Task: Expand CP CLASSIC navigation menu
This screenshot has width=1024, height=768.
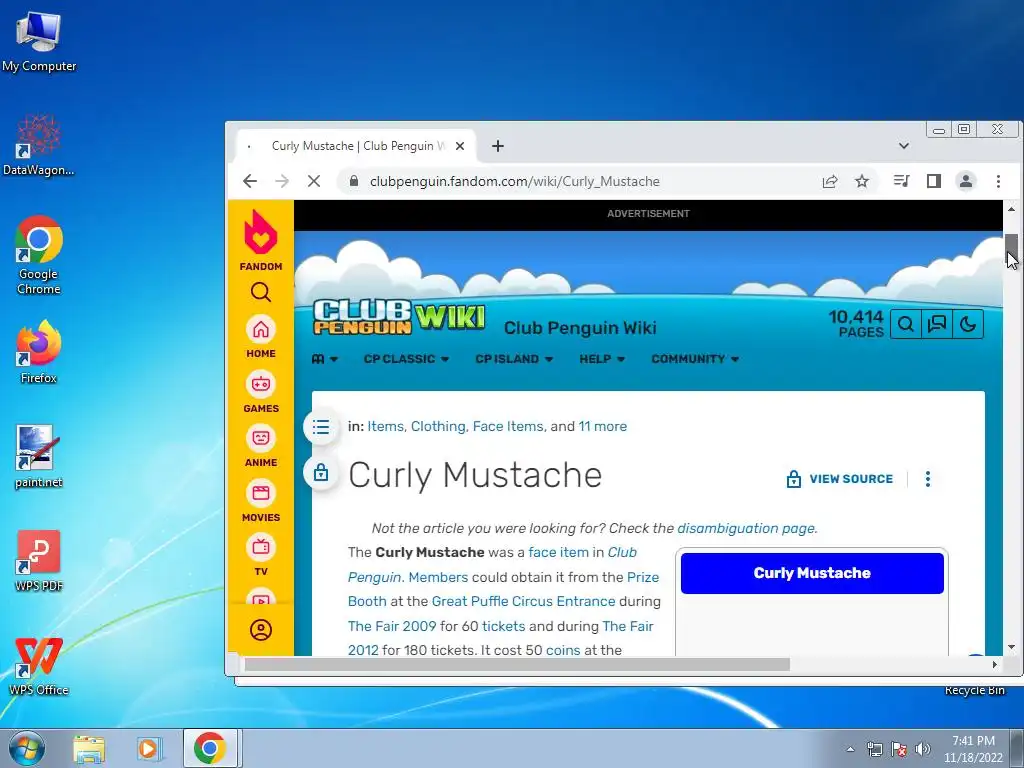Action: [x=406, y=359]
